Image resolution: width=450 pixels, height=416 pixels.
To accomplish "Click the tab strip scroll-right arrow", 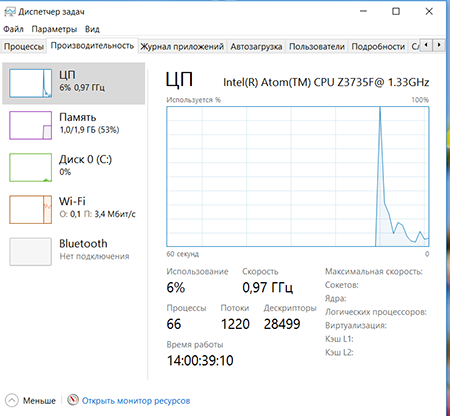I will click(x=439, y=45).
